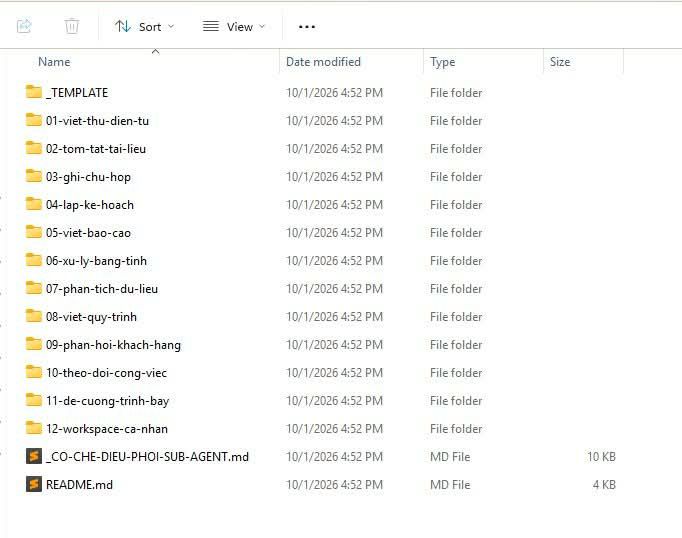Click the 07-phan-tich-du-lieu name
Image resolution: width=682 pixels, height=538 pixels.
coord(102,289)
